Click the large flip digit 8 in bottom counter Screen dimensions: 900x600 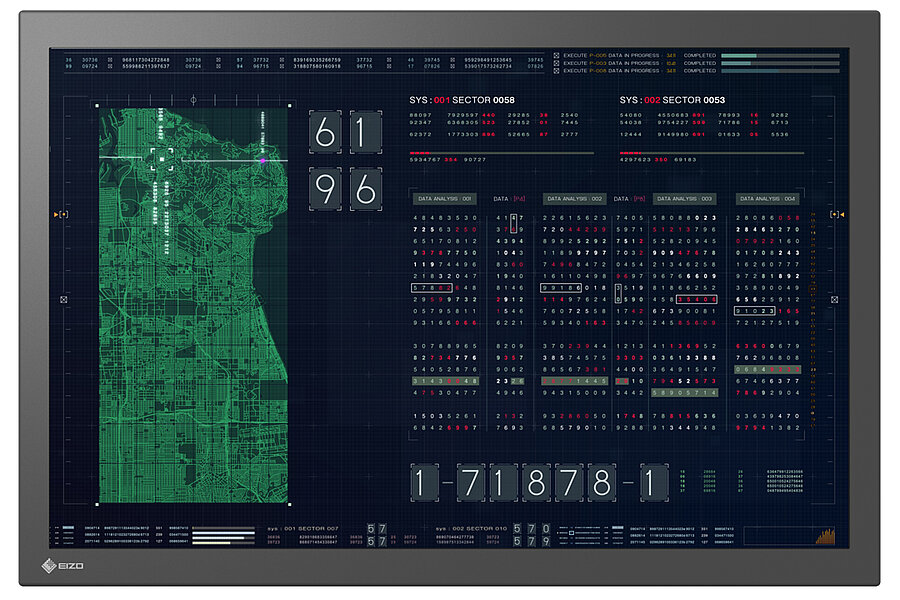click(537, 484)
